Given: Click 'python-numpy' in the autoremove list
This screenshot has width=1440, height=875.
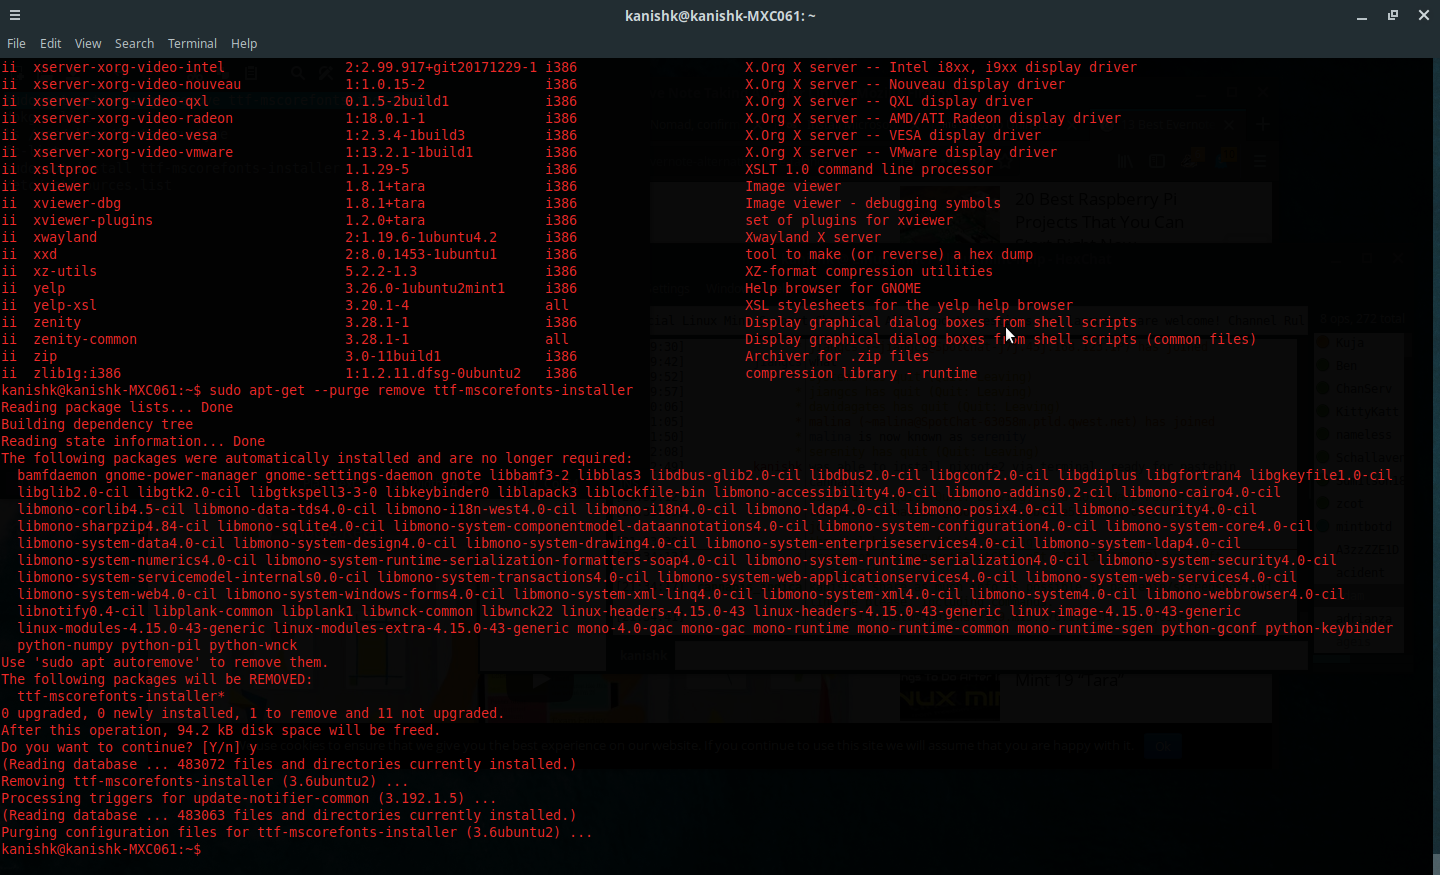Looking at the screenshot, I should 65,645.
